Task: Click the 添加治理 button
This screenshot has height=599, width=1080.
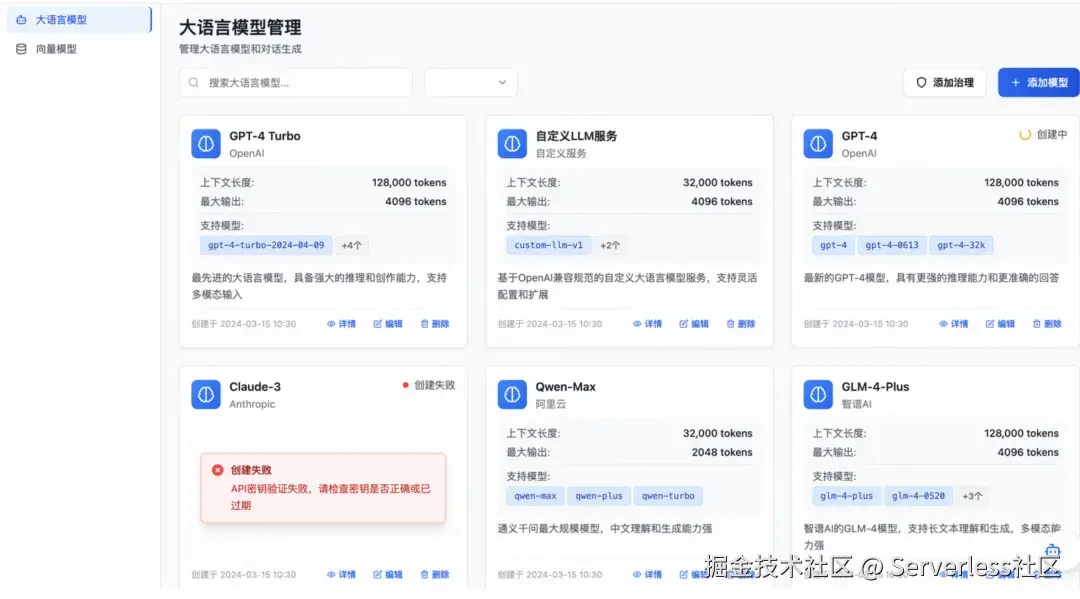Action: pos(944,83)
